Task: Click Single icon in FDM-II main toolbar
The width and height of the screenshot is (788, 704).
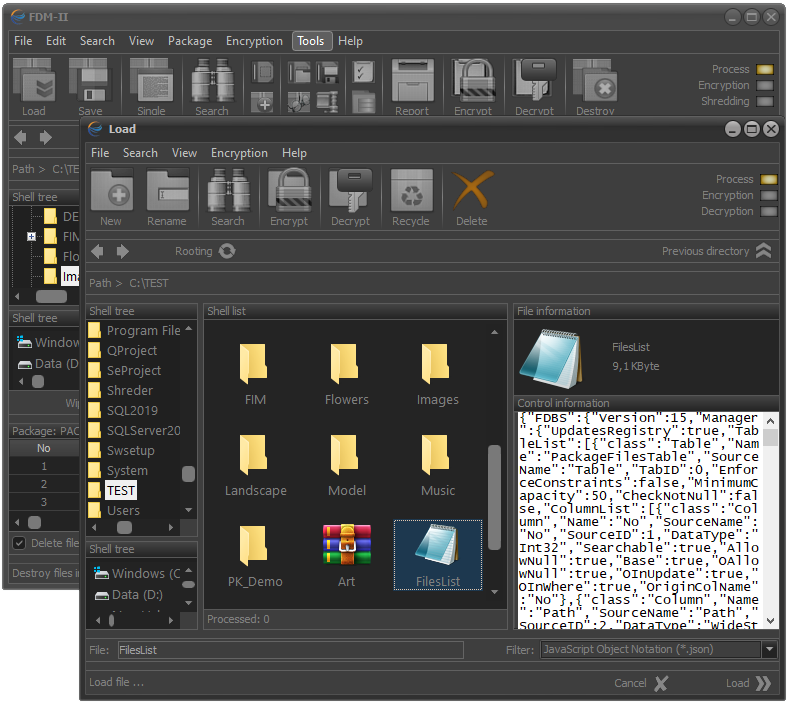Action: click(151, 80)
